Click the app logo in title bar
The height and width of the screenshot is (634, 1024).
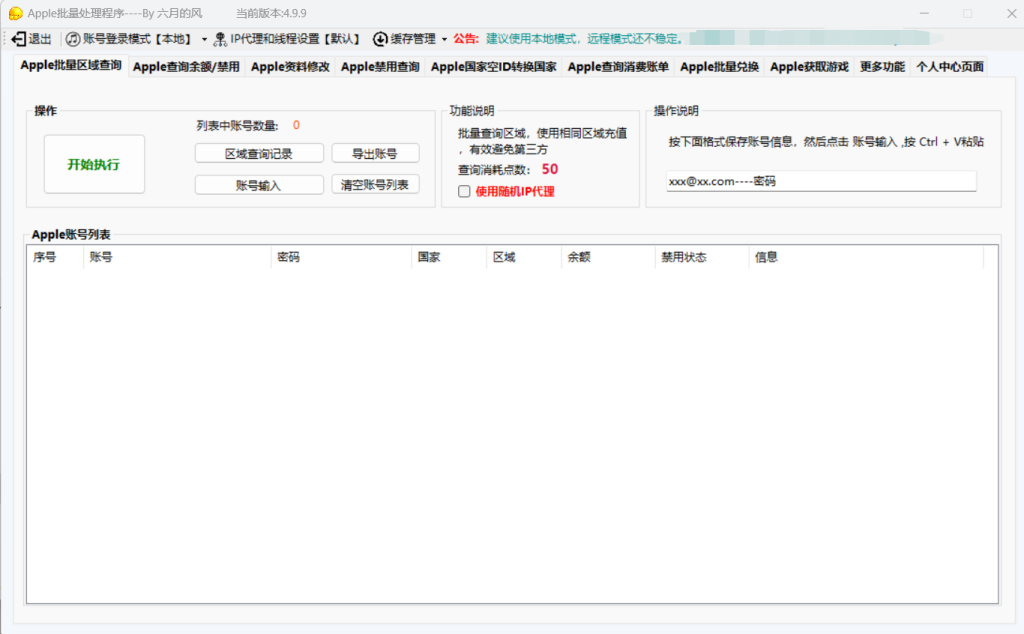click(x=15, y=13)
